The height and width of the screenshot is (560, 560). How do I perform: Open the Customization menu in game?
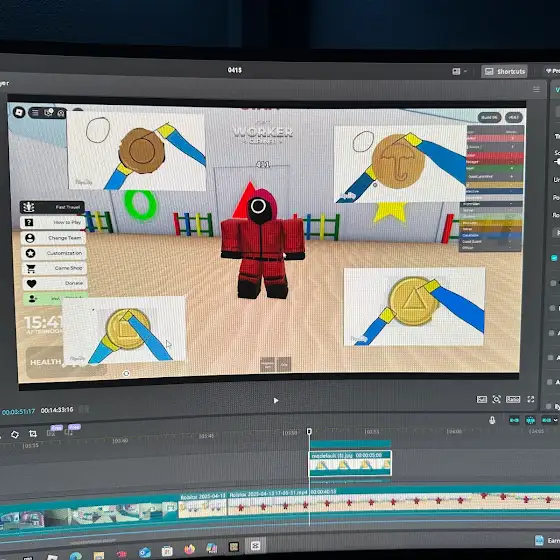point(54,253)
